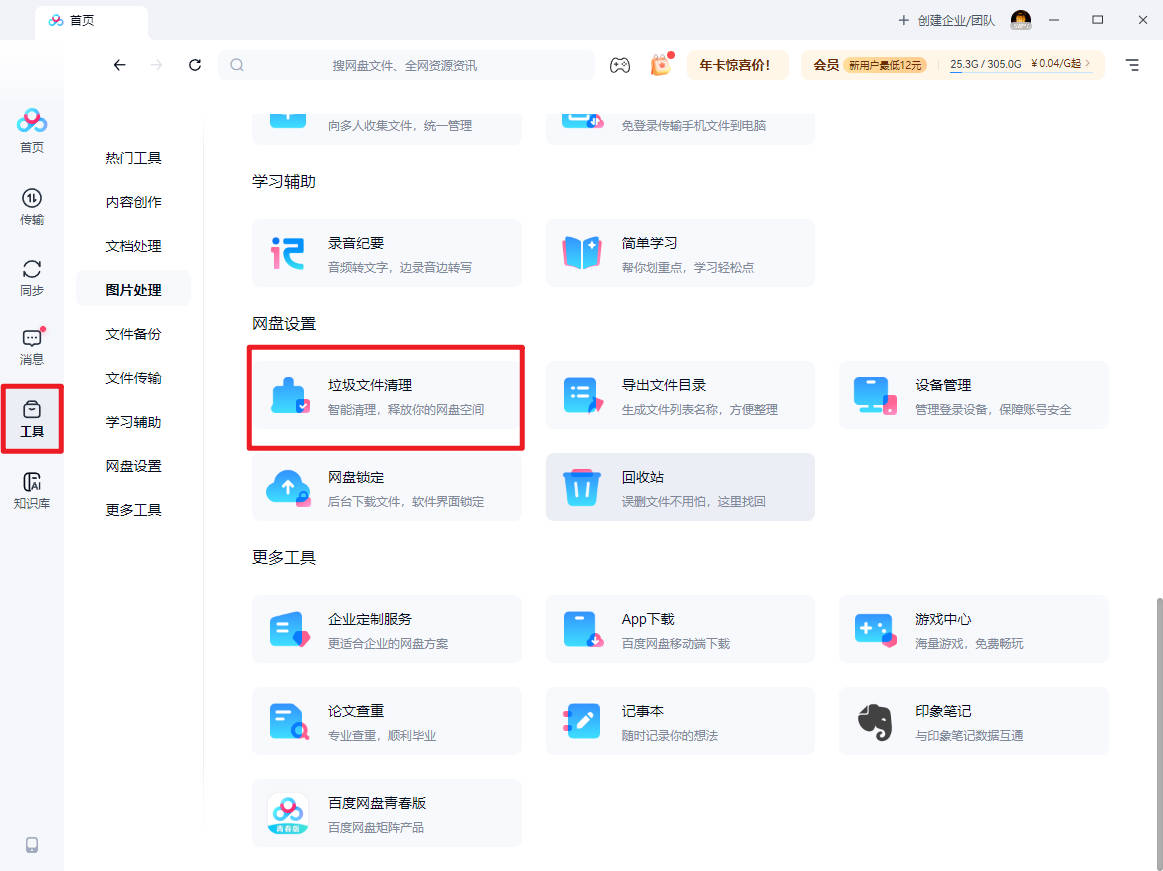Image resolution: width=1163 pixels, height=871 pixels.
Task: Click 与印象笔记数据互通 description text
Action: 969,735
